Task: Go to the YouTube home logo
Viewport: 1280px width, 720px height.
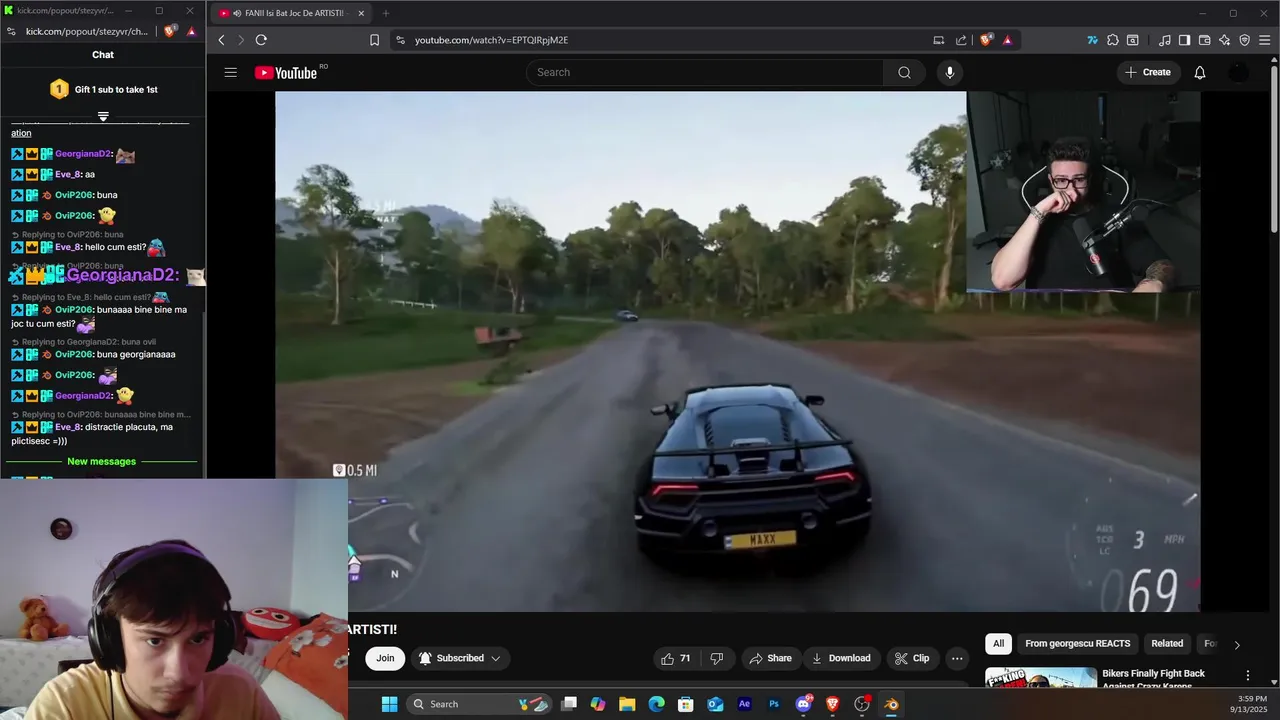Action: (x=286, y=72)
